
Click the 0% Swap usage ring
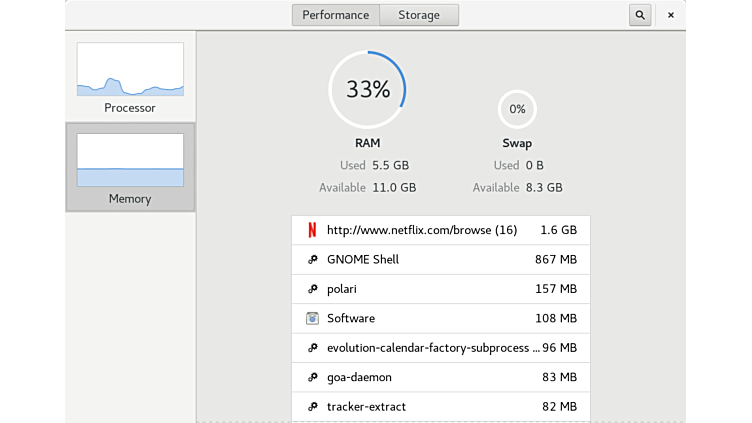[517, 109]
